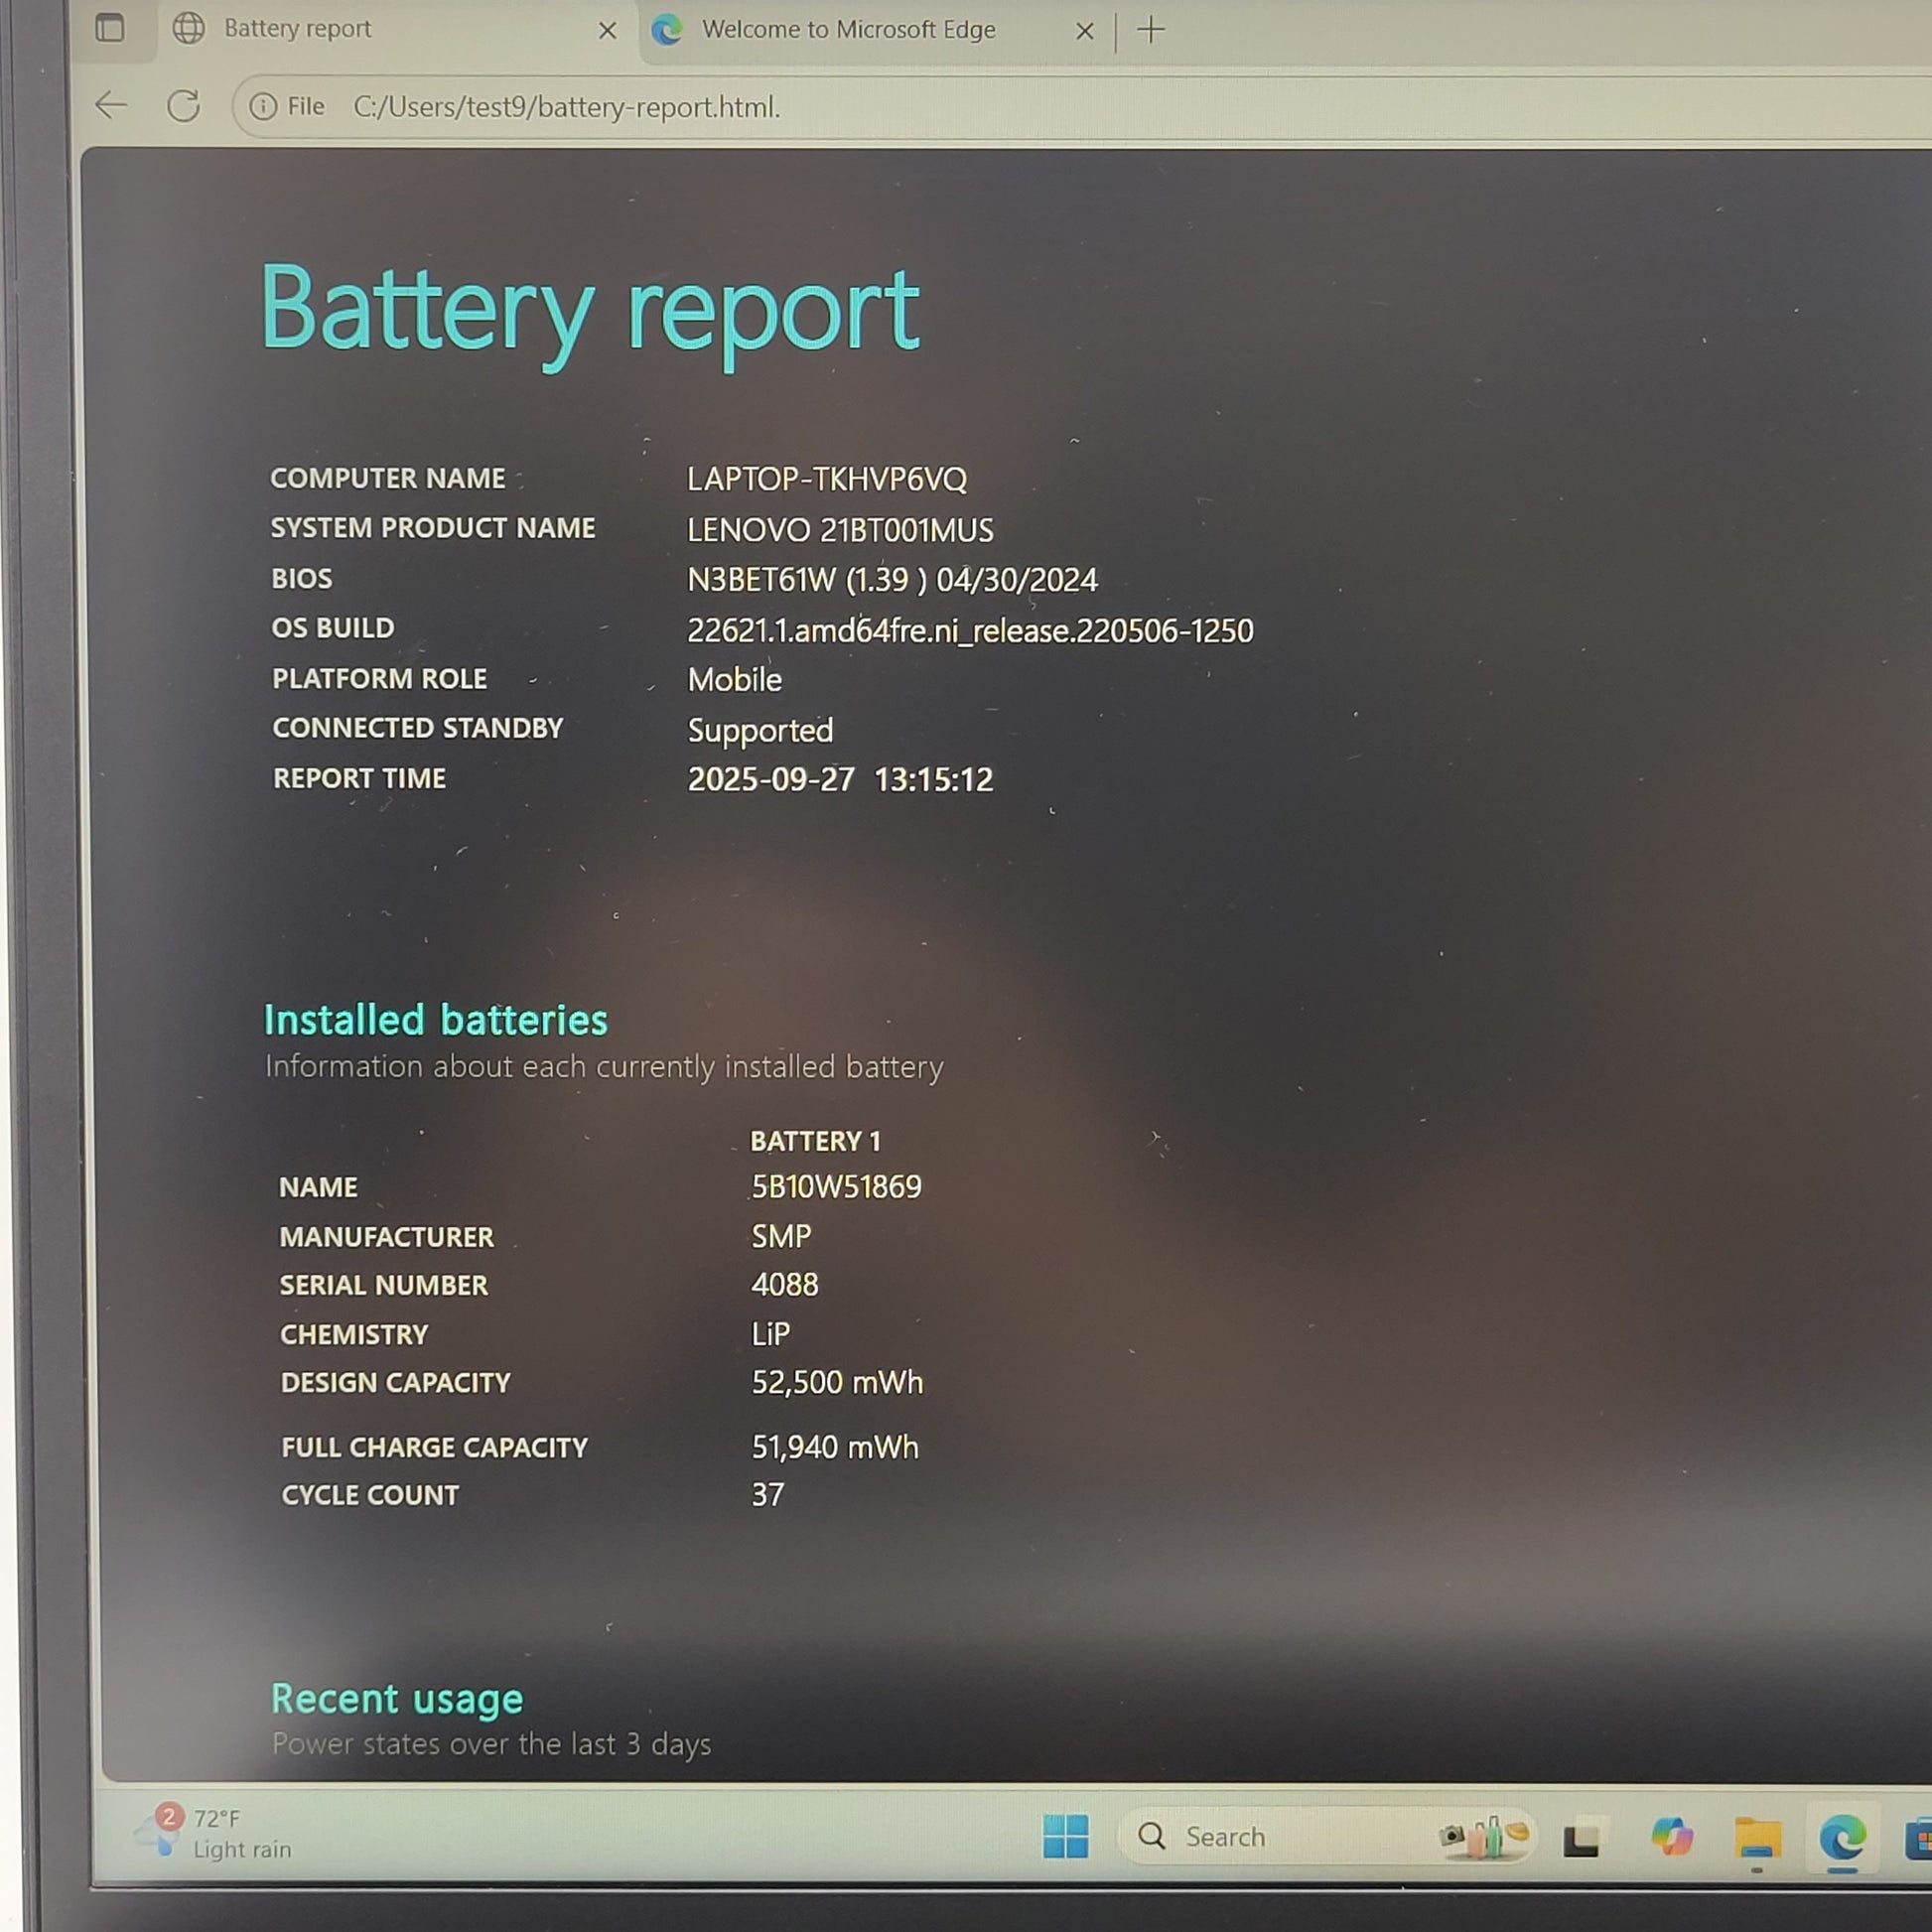Viewport: 1932px width, 1932px height.
Task: Close the Welcome to Microsoft Edge tab
Action: (x=1084, y=32)
